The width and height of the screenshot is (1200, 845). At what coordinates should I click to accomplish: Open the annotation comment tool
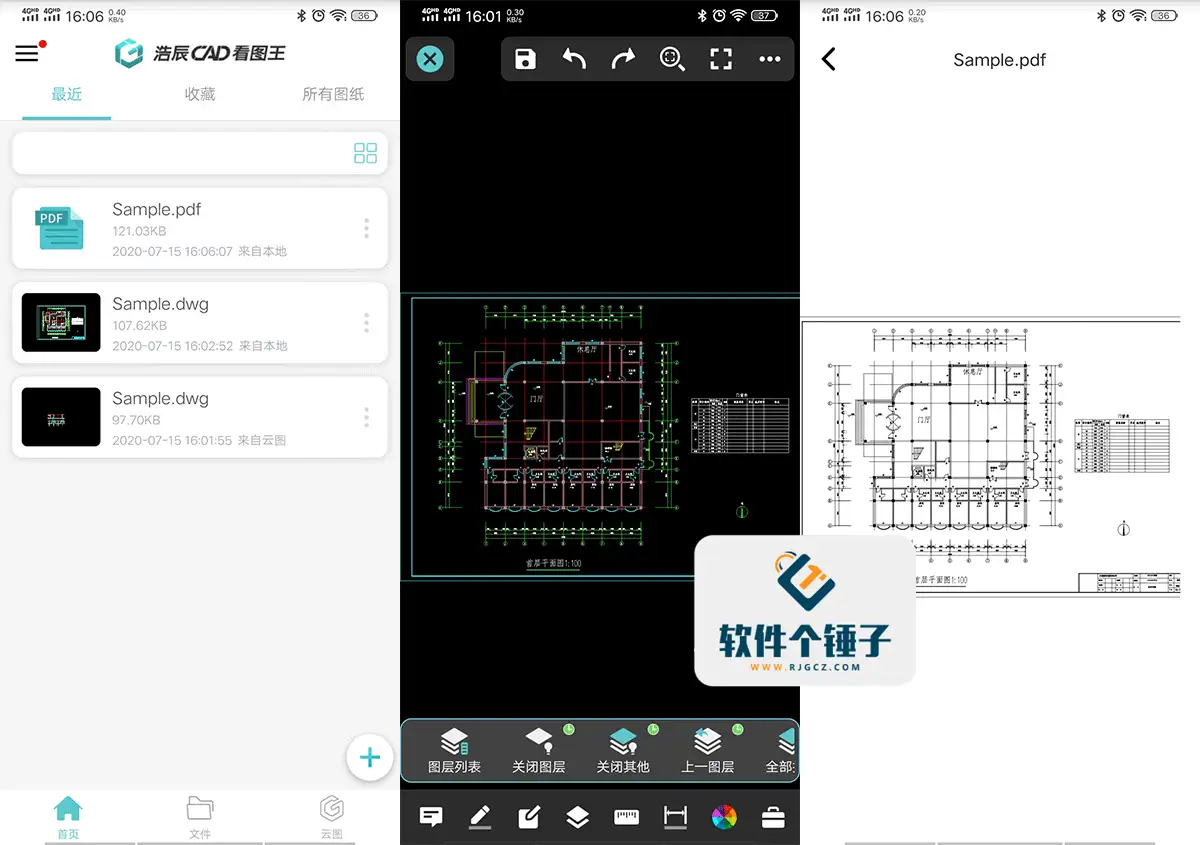coord(430,817)
